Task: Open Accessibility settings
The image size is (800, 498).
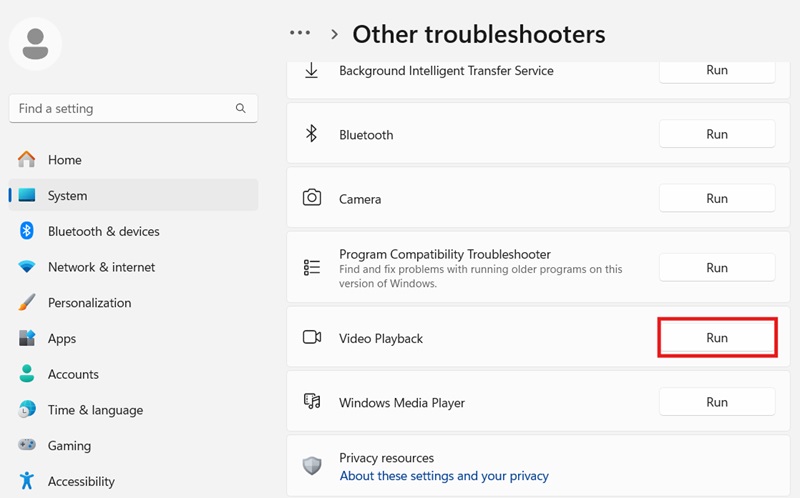Action: (x=134, y=481)
